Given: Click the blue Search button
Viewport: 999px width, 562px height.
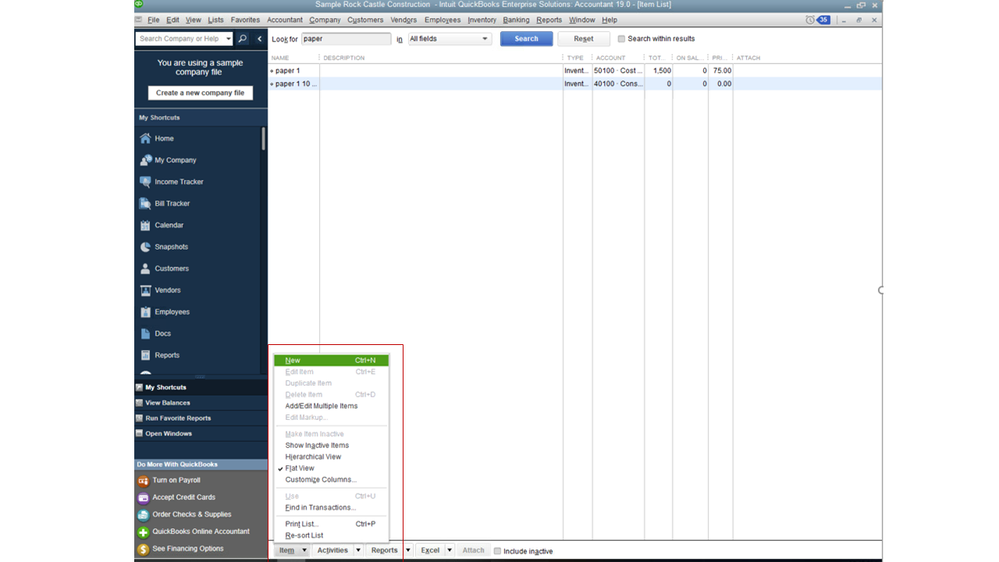Looking at the screenshot, I should click(x=526, y=39).
